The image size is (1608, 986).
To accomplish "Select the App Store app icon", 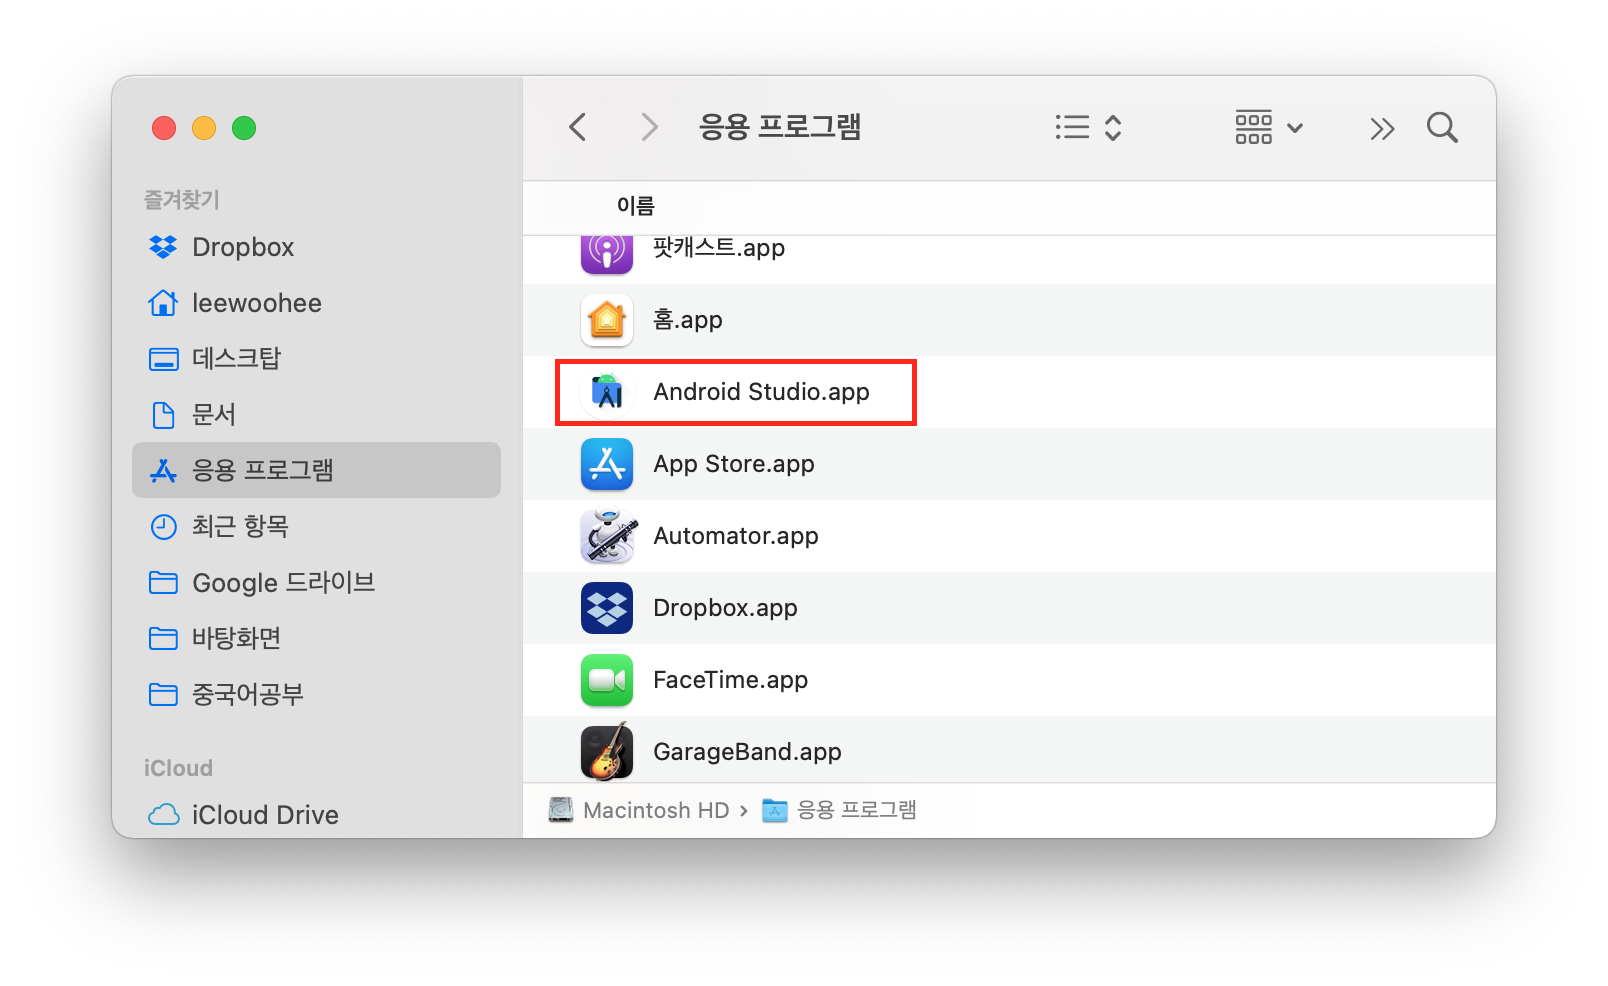I will pos(607,464).
